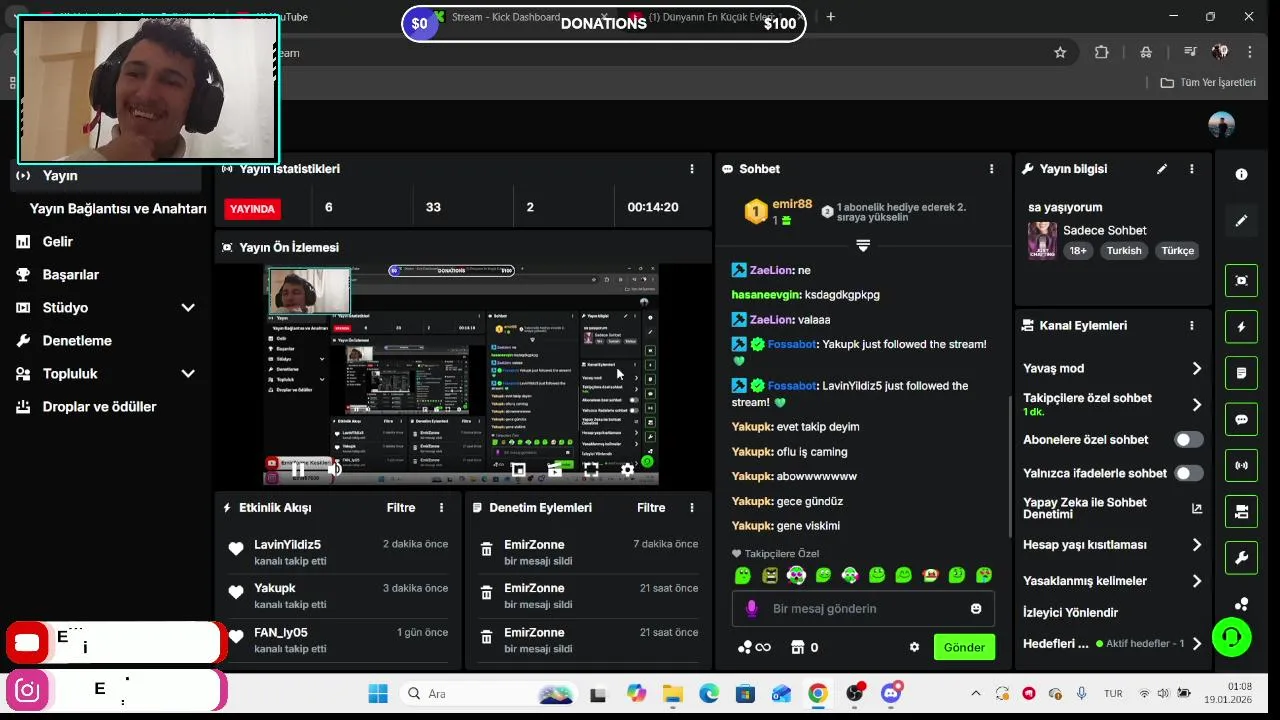The width and height of the screenshot is (1280, 720).
Task: Click the green headset support button
Action: 1231,637
